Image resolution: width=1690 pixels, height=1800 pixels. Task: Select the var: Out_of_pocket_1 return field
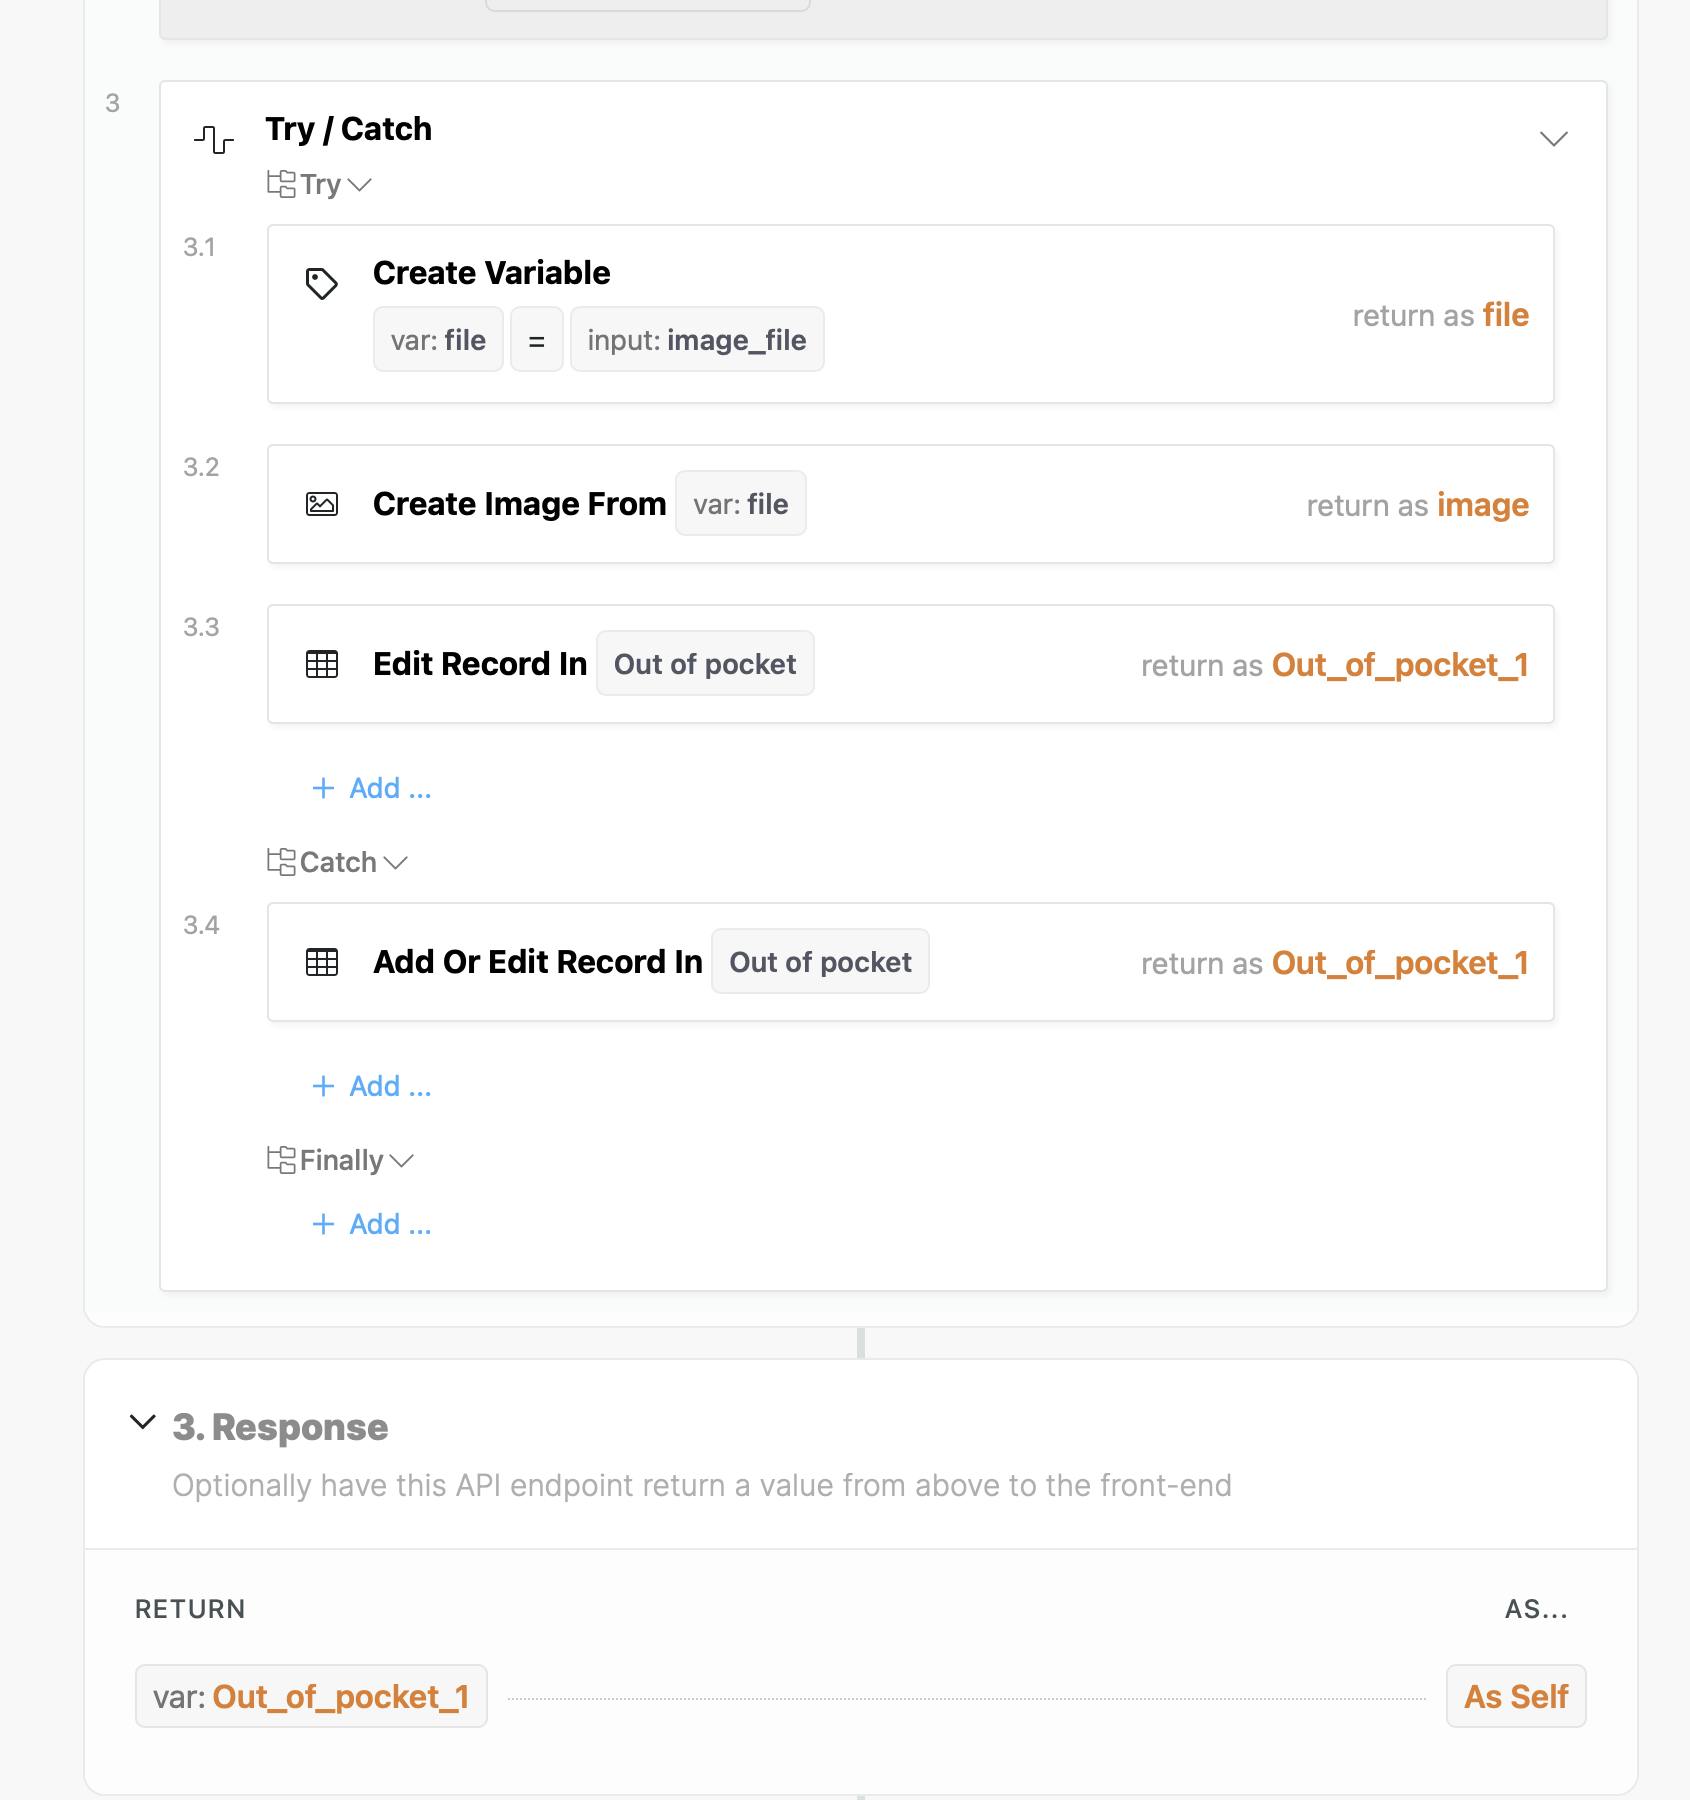311,1696
